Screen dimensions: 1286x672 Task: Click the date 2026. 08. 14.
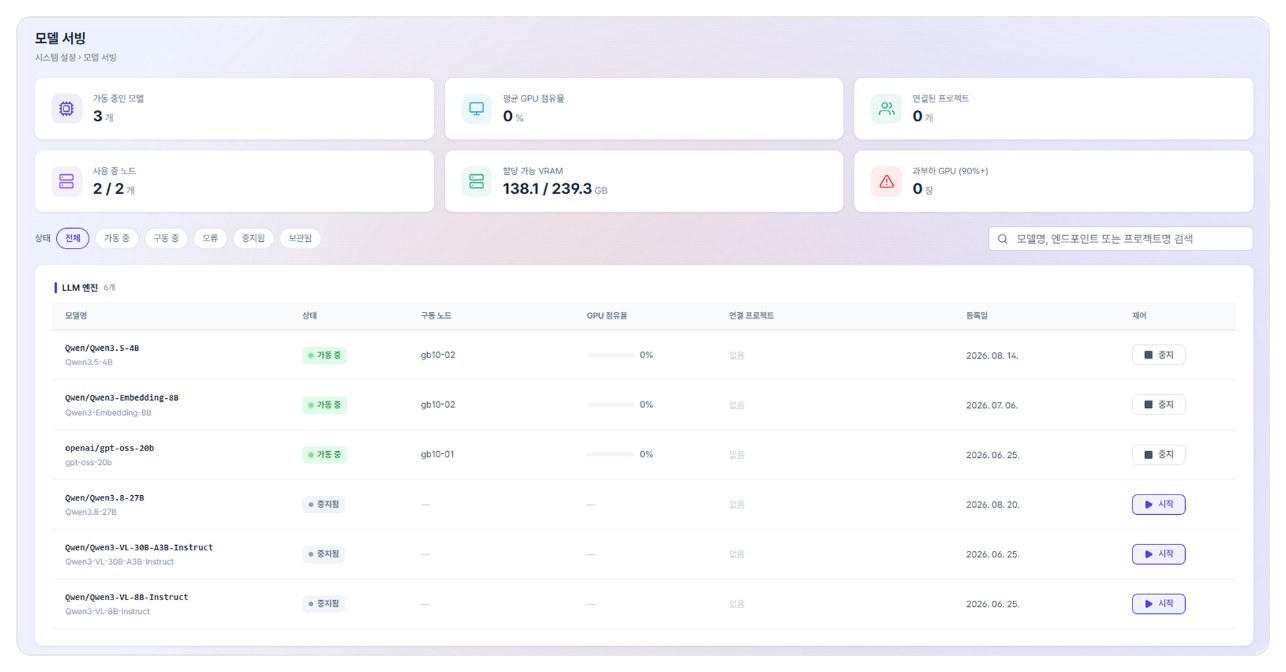click(992, 355)
